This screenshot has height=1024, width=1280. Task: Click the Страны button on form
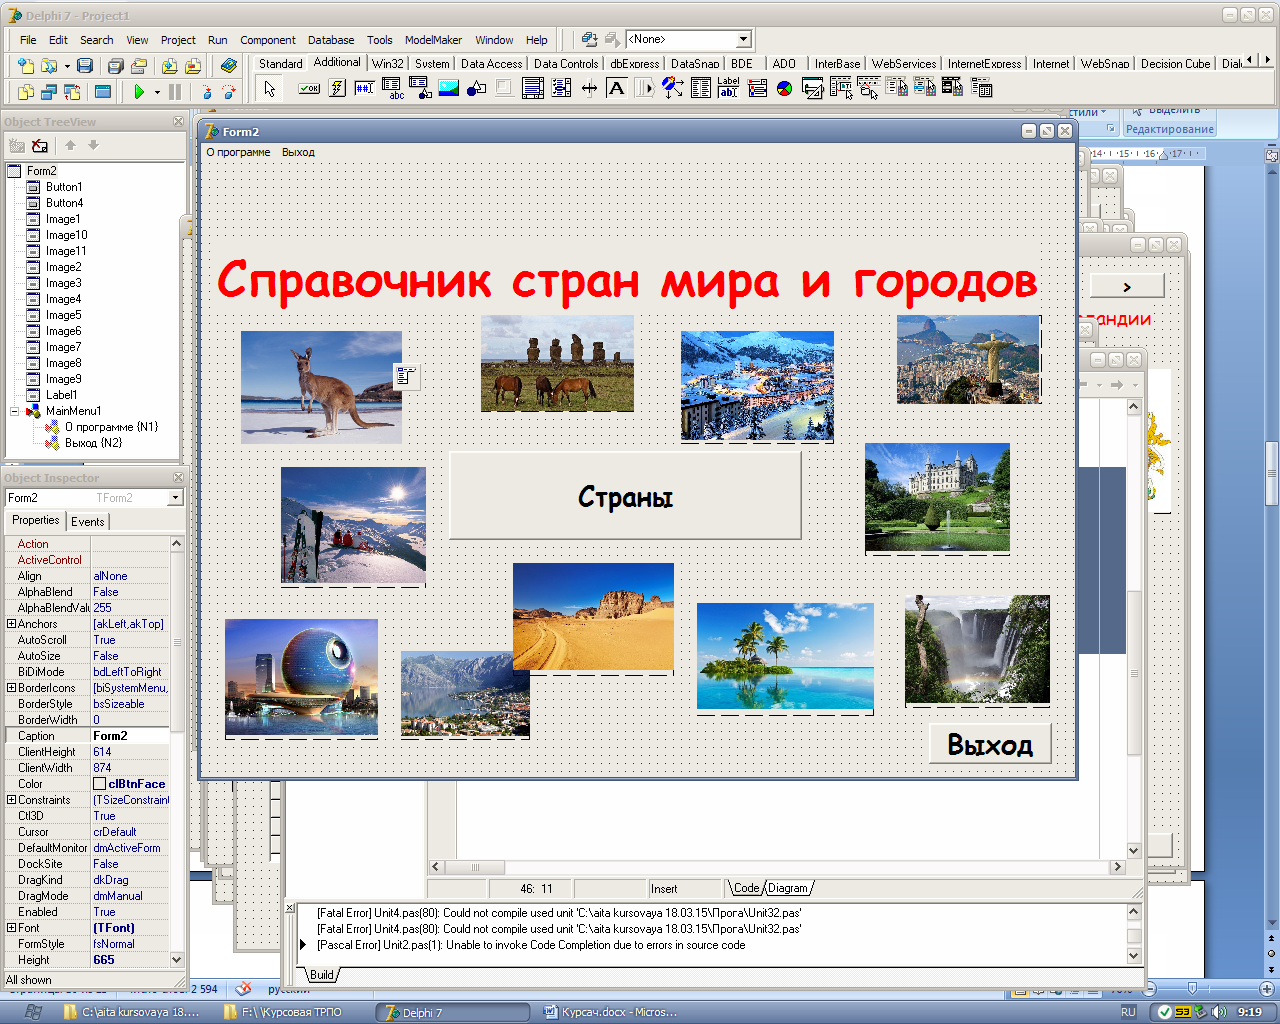point(625,497)
